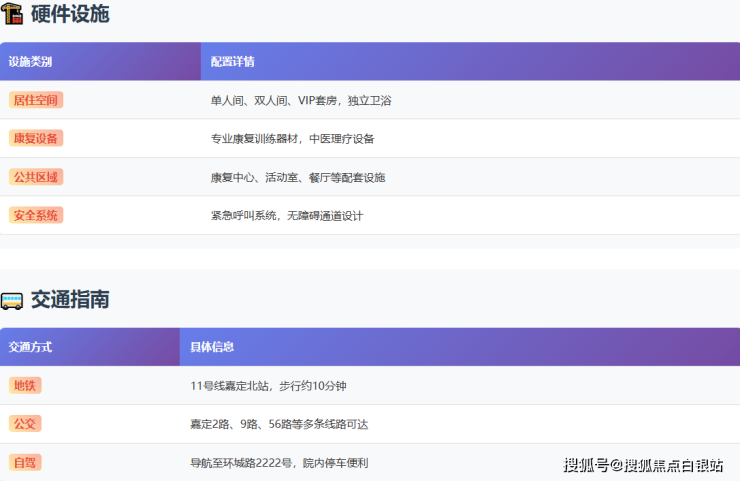This screenshot has height=481, width=740.
Task: Select the 居住空间 category tag
Action: point(36,100)
